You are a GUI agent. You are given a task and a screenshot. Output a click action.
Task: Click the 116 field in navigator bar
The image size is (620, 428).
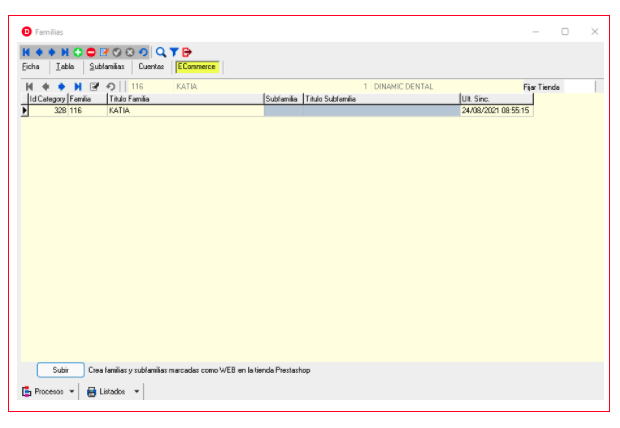151,87
